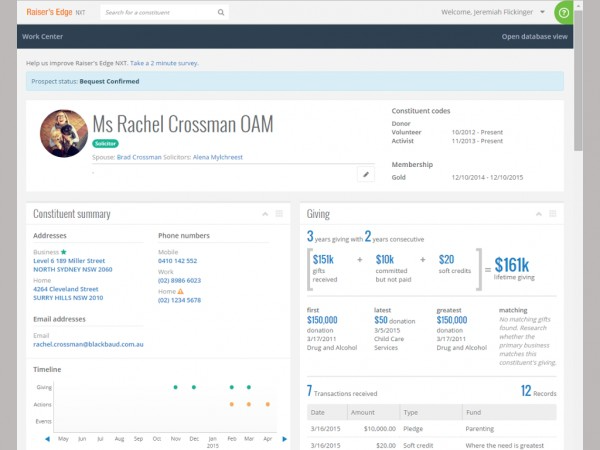This screenshot has height=450, width=600.
Task: Click the pencil edit icon on profile
Action: click(x=366, y=174)
